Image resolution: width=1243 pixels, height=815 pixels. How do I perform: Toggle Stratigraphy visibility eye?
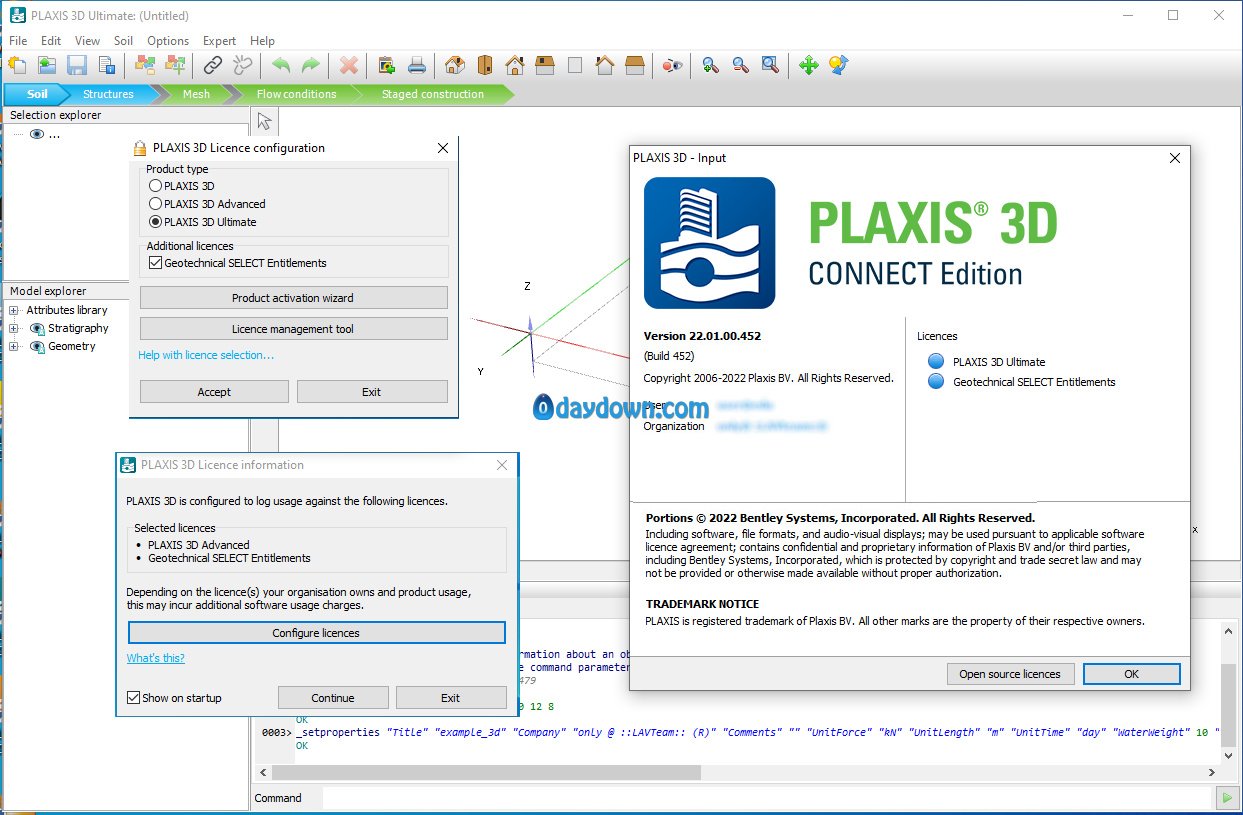point(37,328)
